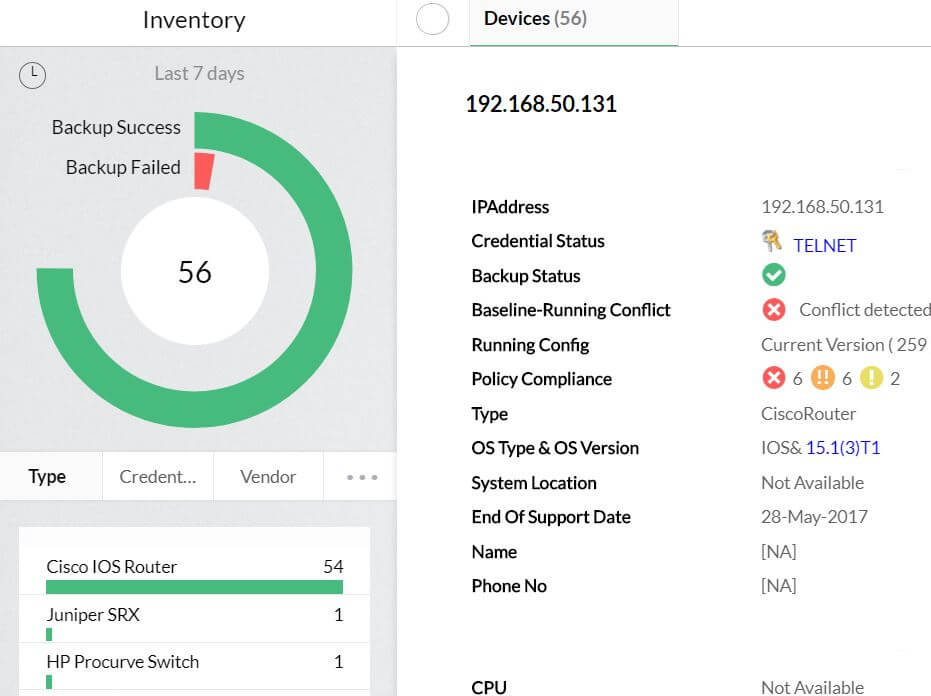Click the circle icon beside the Devices tab
The height and width of the screenshot is (696, 931).
(433, 19)
